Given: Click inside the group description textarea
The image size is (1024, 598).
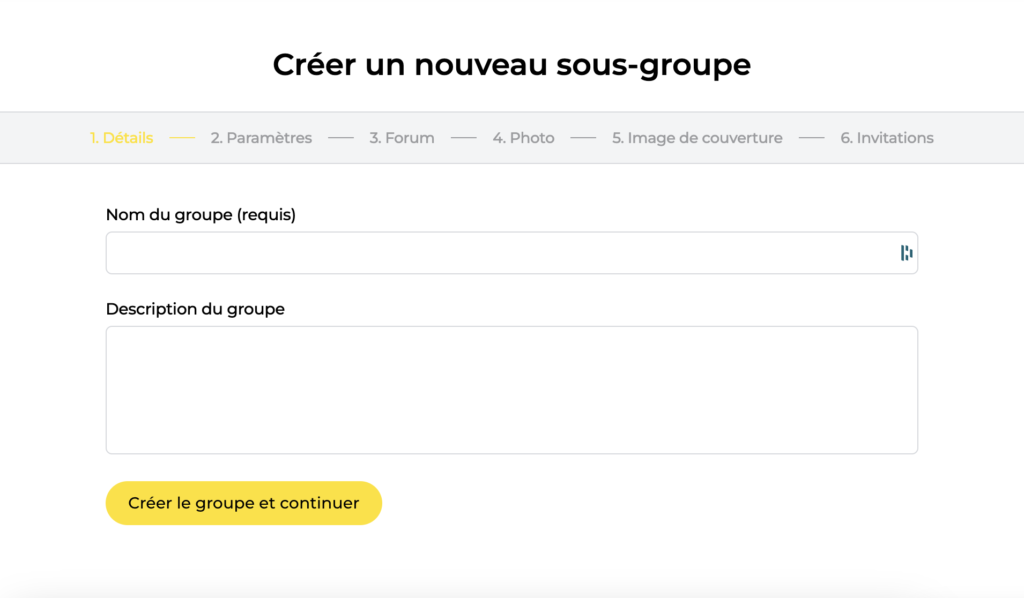Looking at the screenshot, I should coord(511,390).
